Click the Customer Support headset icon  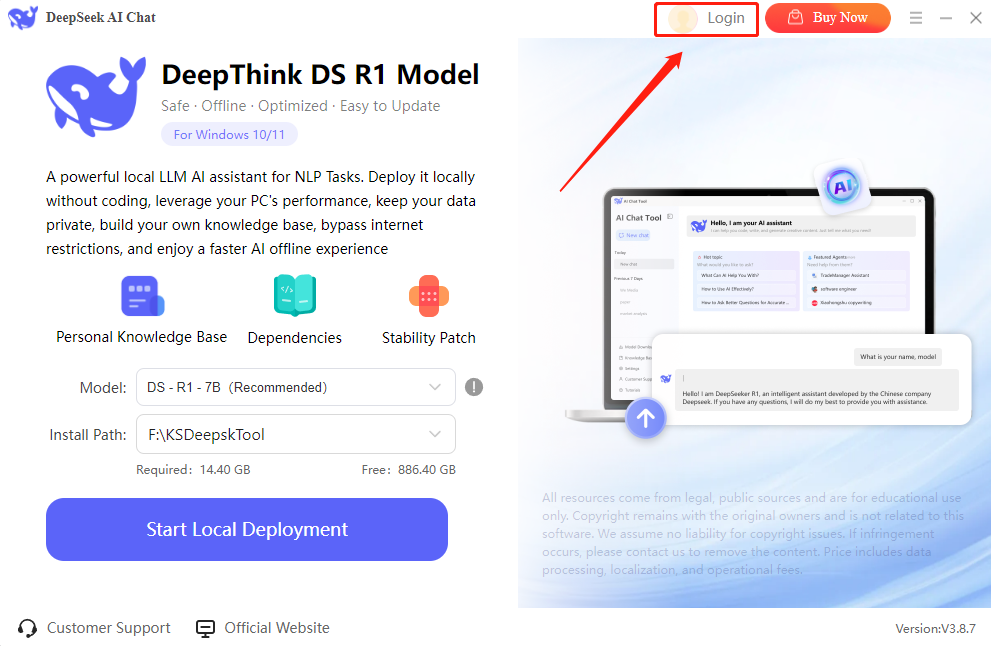27,628
